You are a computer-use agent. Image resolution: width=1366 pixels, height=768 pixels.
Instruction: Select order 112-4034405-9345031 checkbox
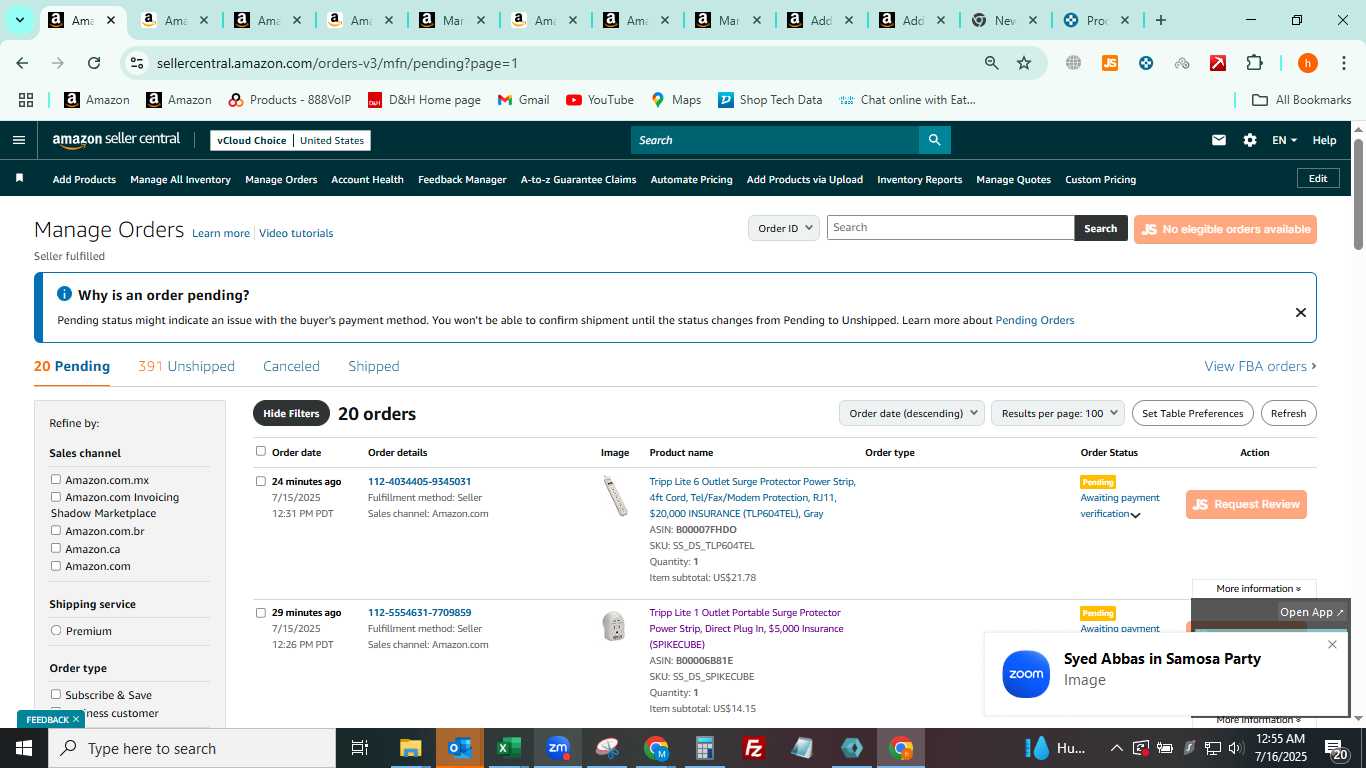261,481
